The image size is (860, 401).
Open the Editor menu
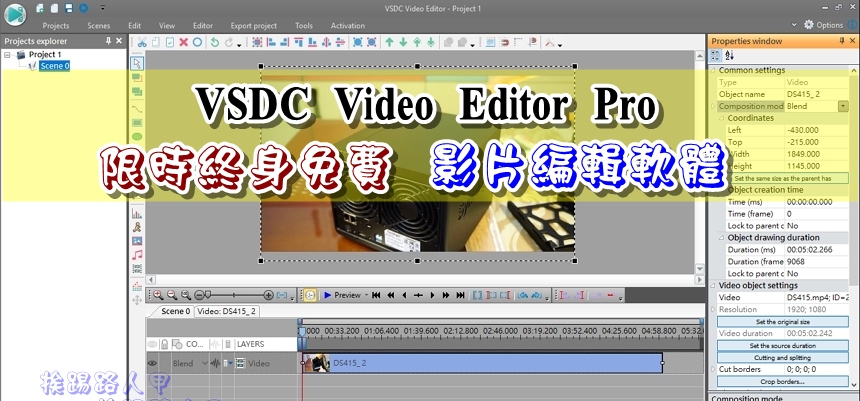tap(203, 25)
